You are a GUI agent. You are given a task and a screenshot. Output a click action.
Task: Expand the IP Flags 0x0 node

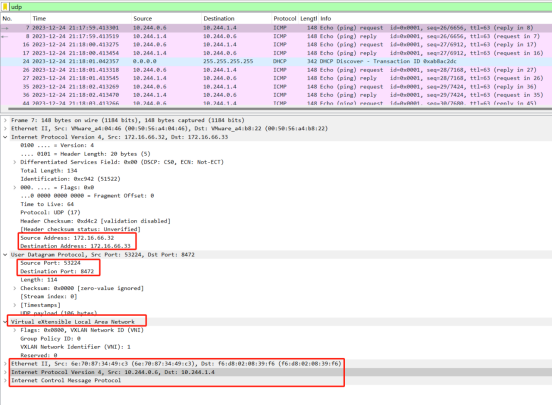click(14, 188)
